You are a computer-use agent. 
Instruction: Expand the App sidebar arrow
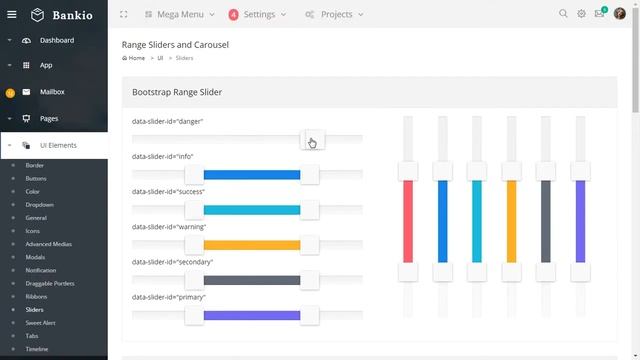[9, 65]
